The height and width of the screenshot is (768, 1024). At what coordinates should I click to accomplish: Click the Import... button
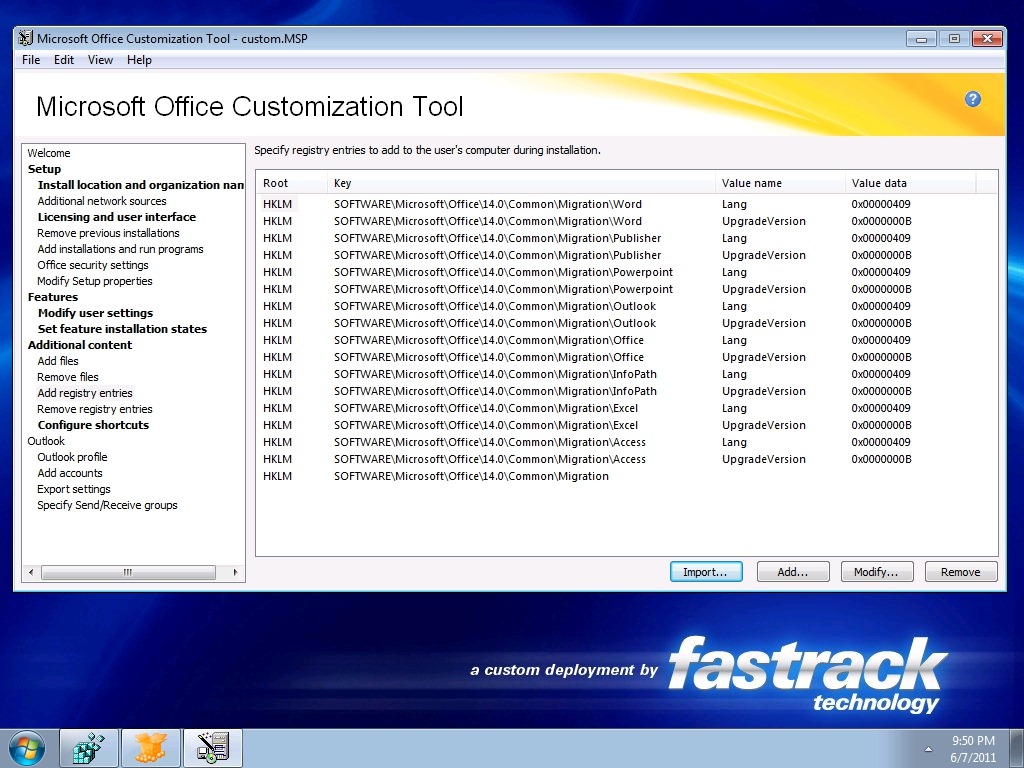tap(706, 571)
